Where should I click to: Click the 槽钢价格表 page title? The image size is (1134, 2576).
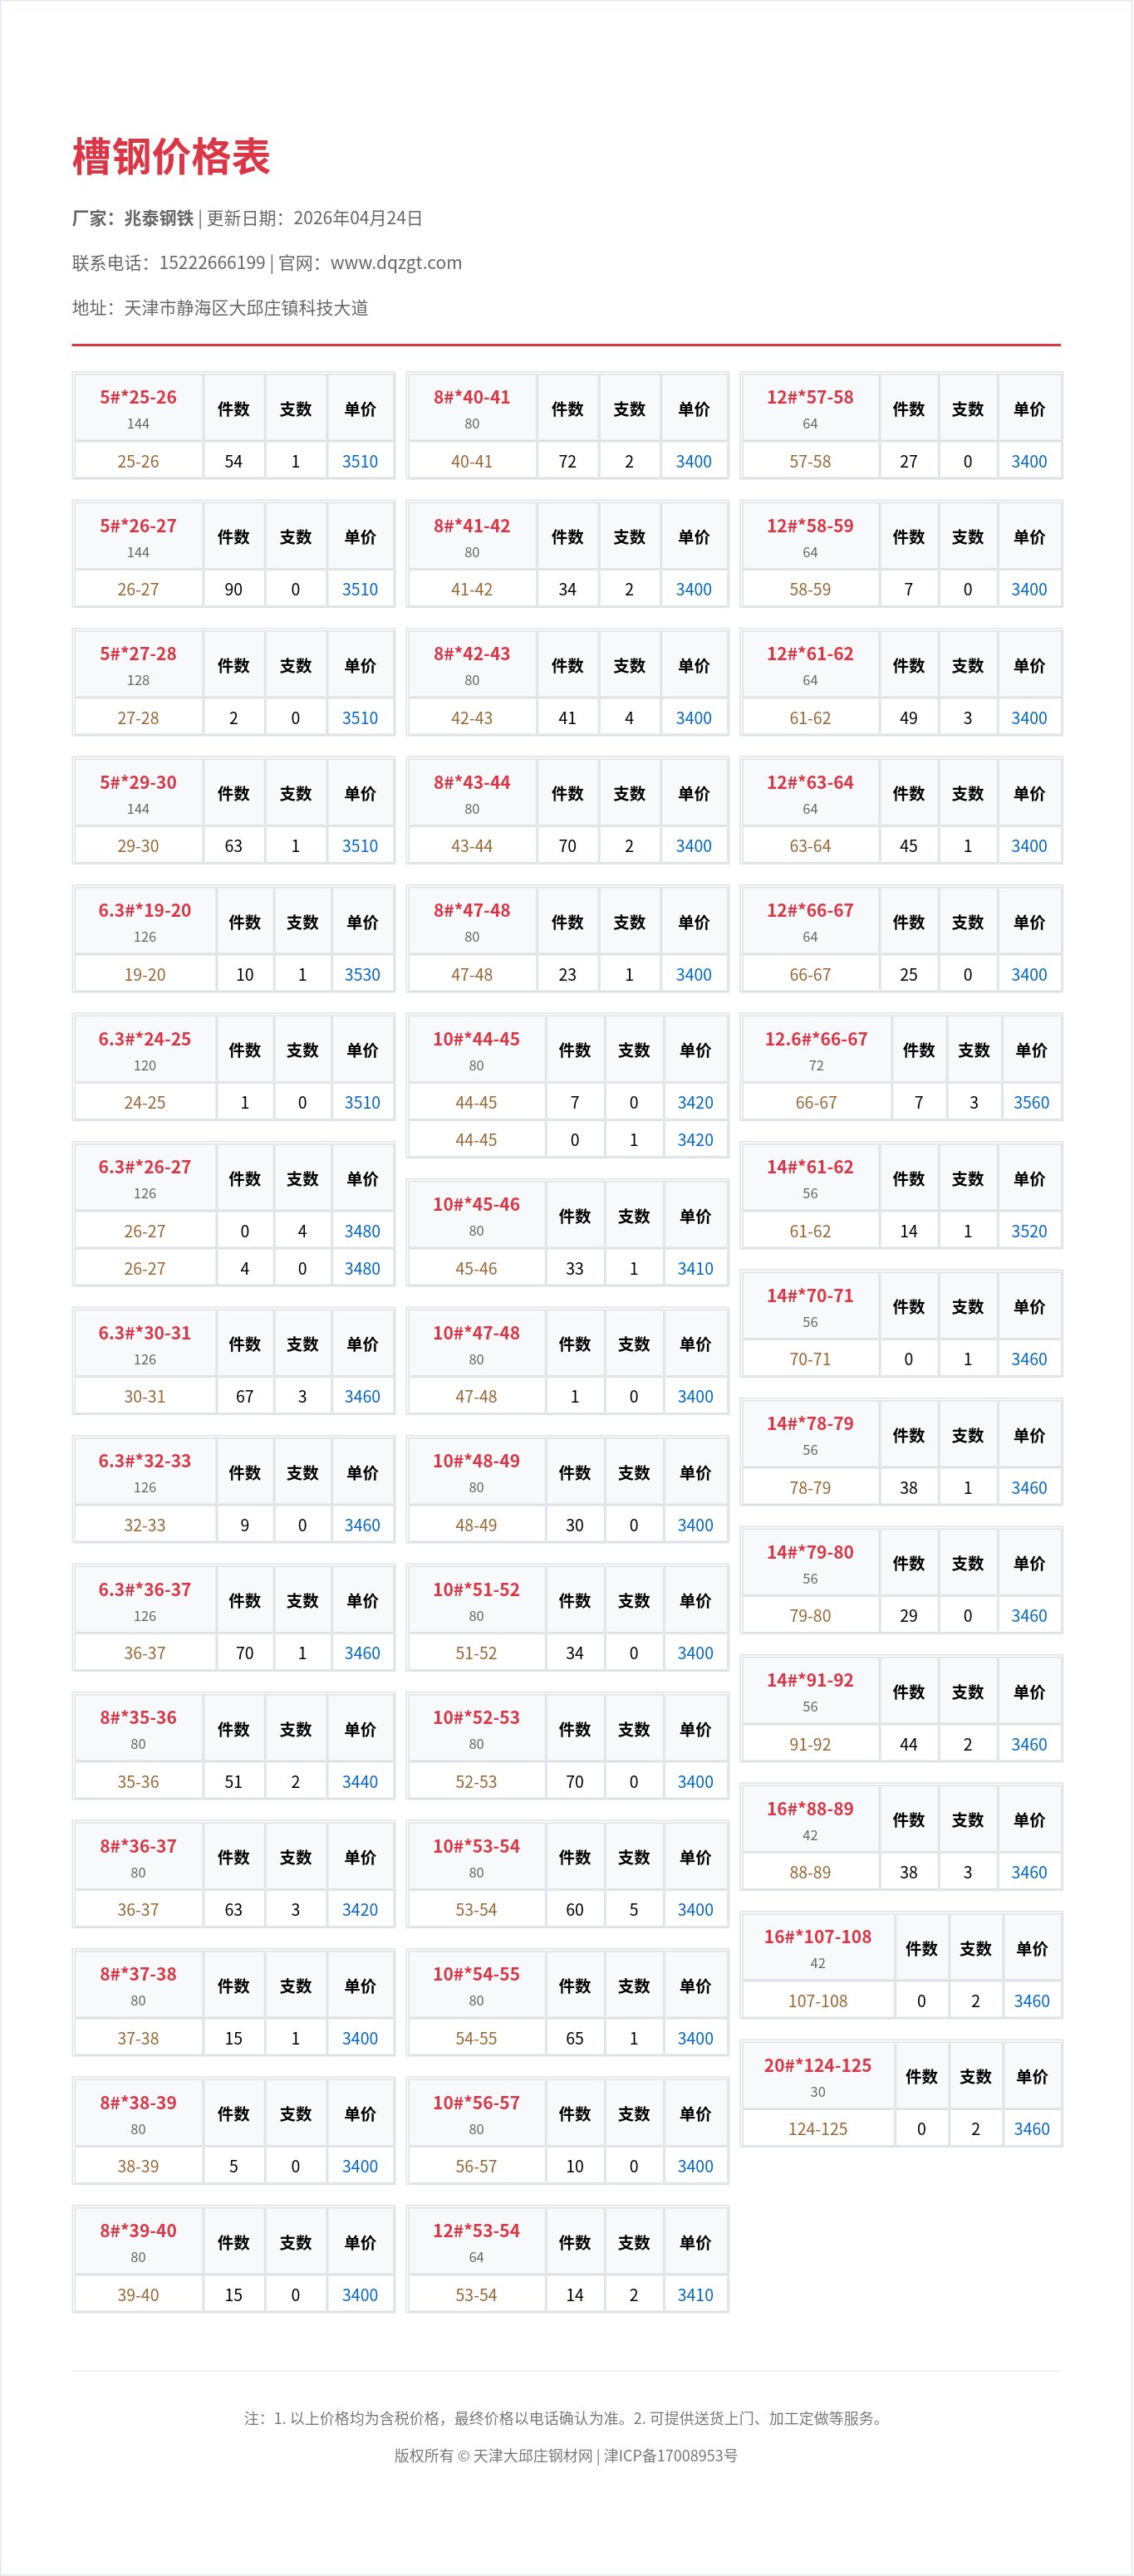click(x=171, y=158)
